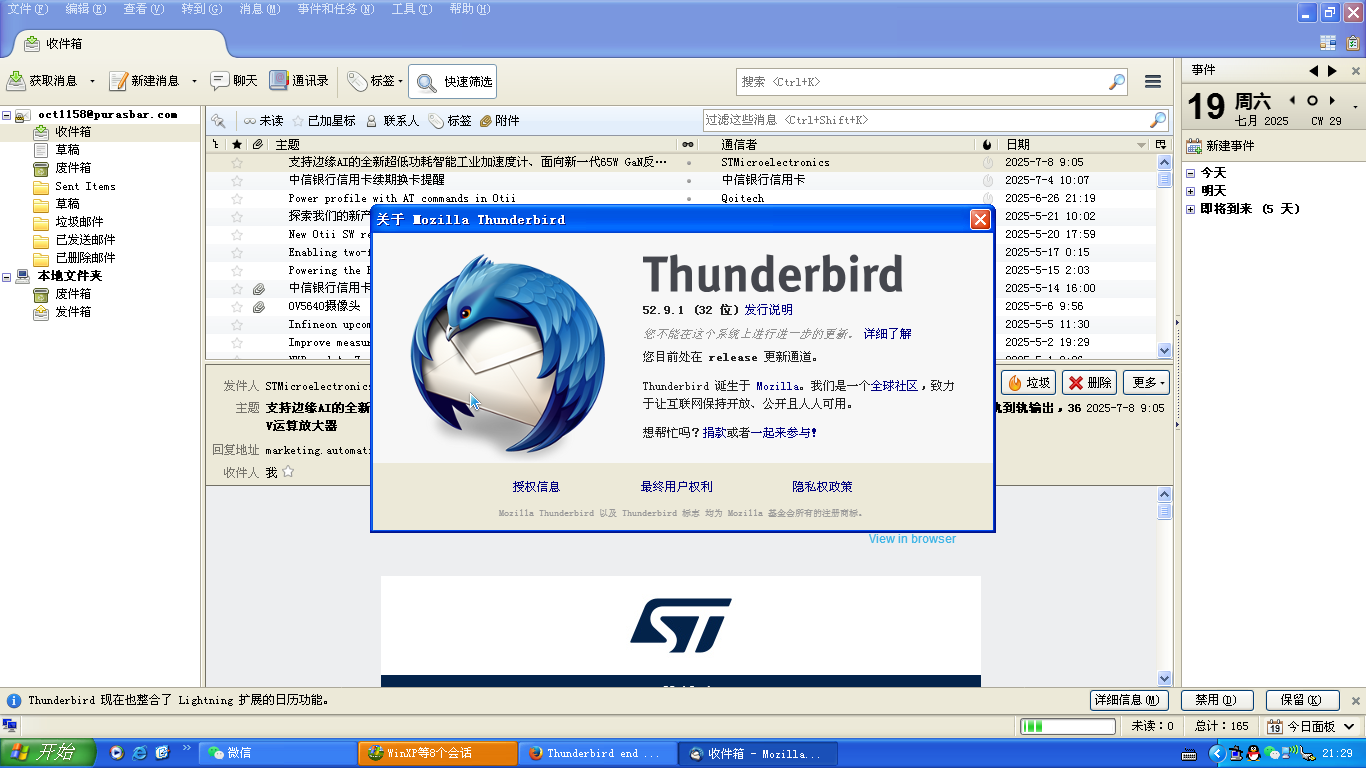
Task: Click the pin icon in quick filter bar
Action: tap(218, 120)
